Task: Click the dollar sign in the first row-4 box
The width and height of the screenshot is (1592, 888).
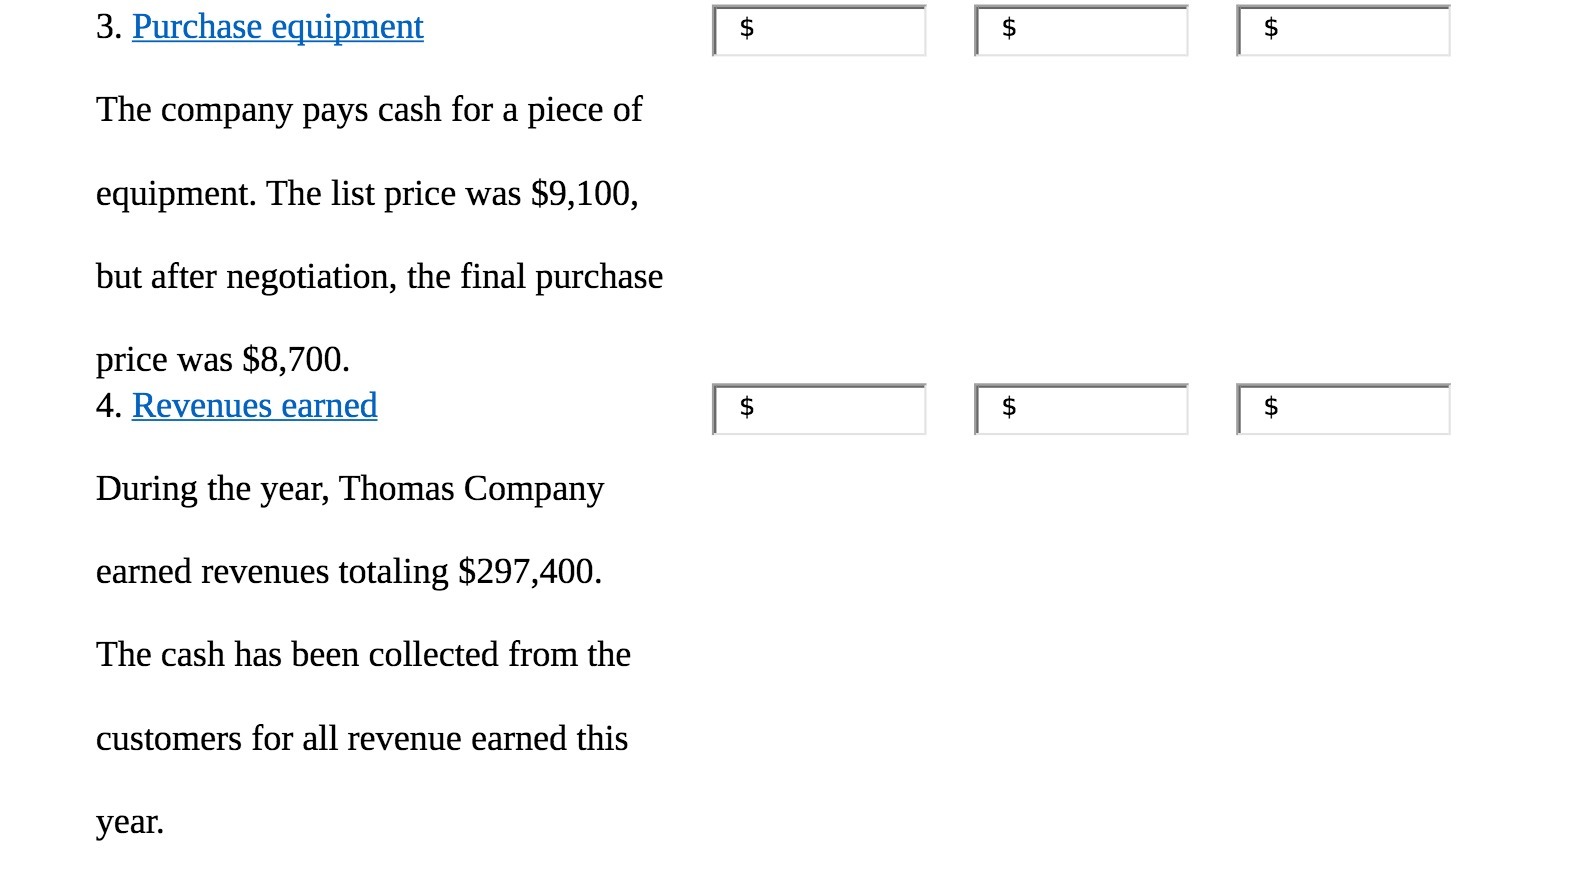Action: pos(746,407)
